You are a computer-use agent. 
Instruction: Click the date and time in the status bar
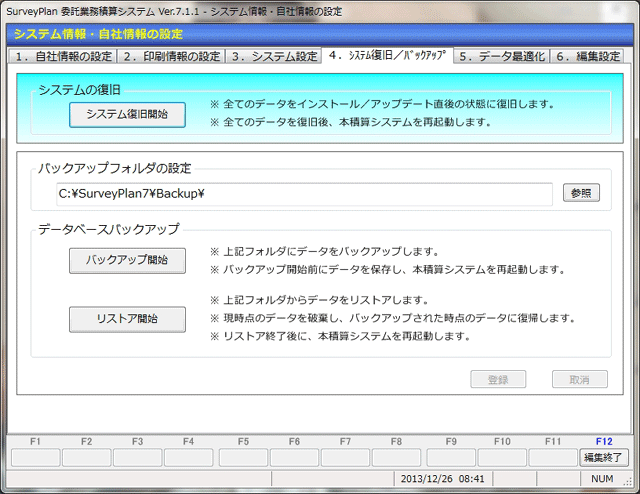442,478
